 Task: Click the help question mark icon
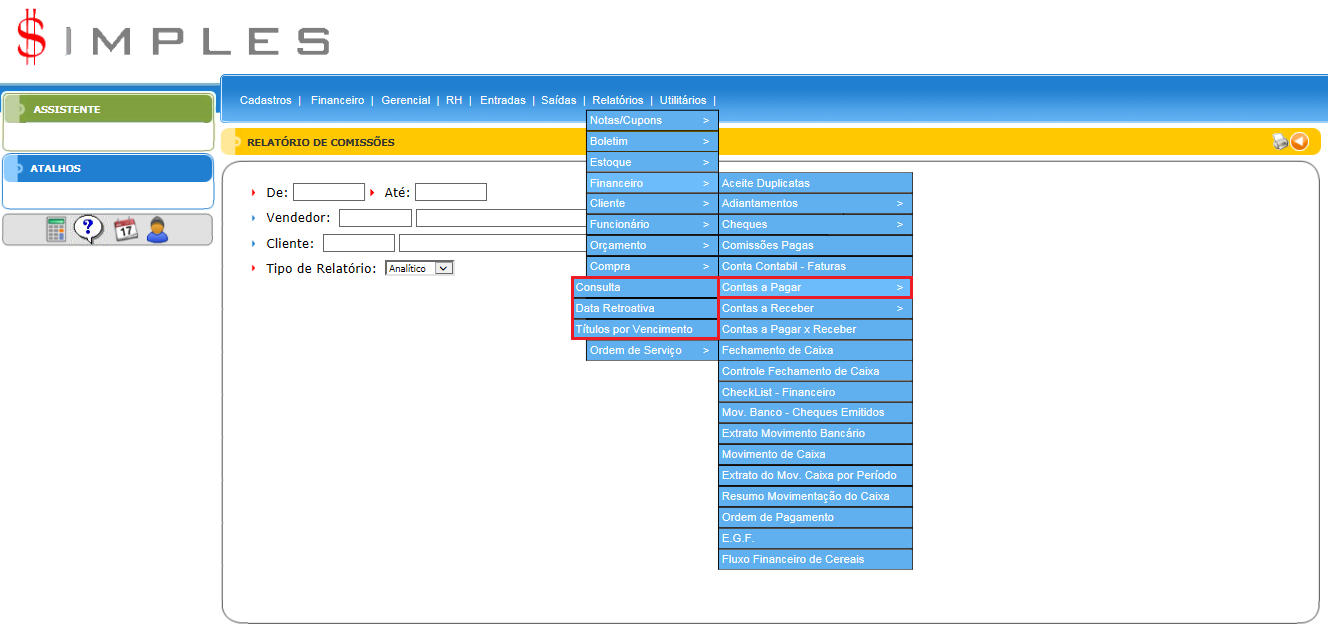coord(88,230)
